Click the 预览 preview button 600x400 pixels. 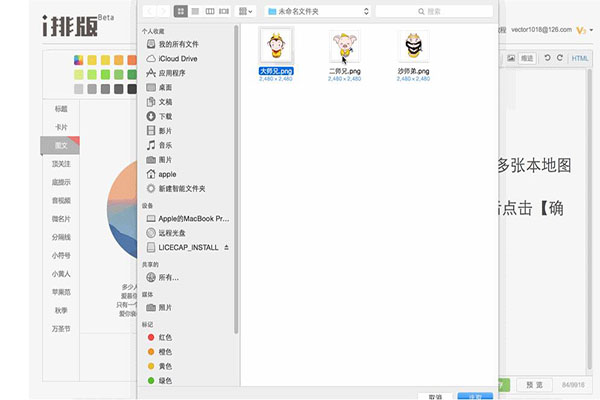[x=533, y=385]
